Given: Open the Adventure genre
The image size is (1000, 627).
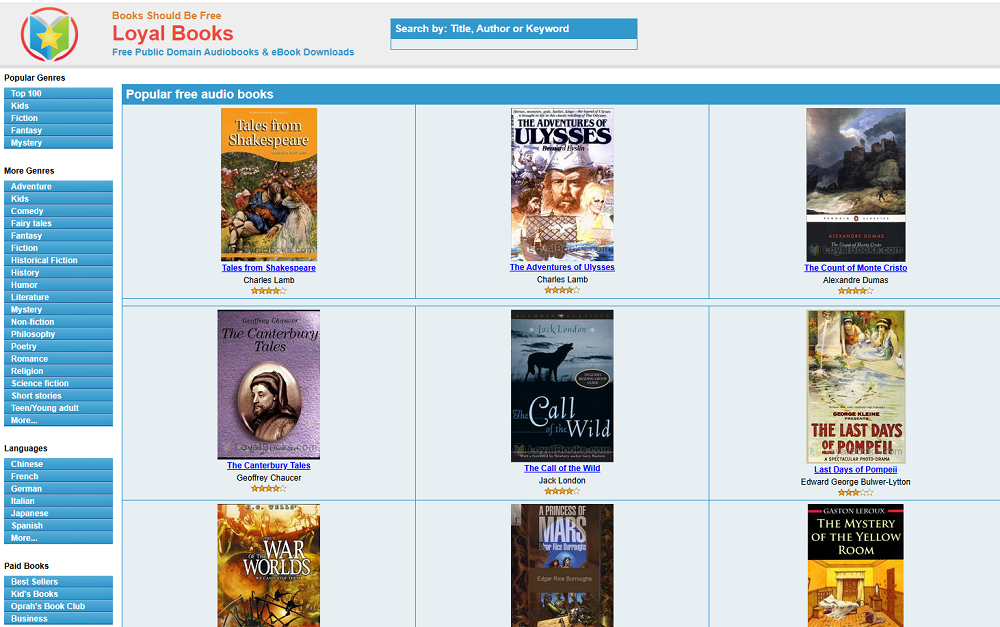Looking at the screenshot, I should [x=58, y=186].
